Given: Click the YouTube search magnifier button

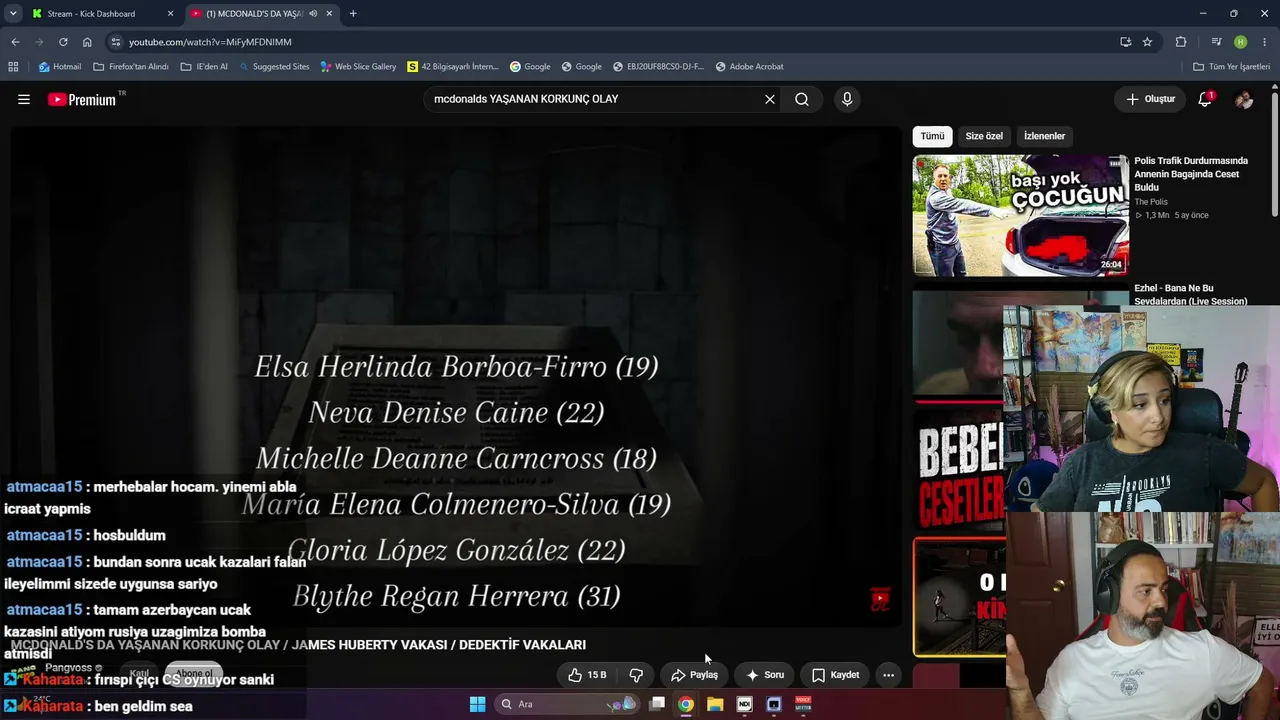Looking at the screenshot, I should click(x=802, y=99).
